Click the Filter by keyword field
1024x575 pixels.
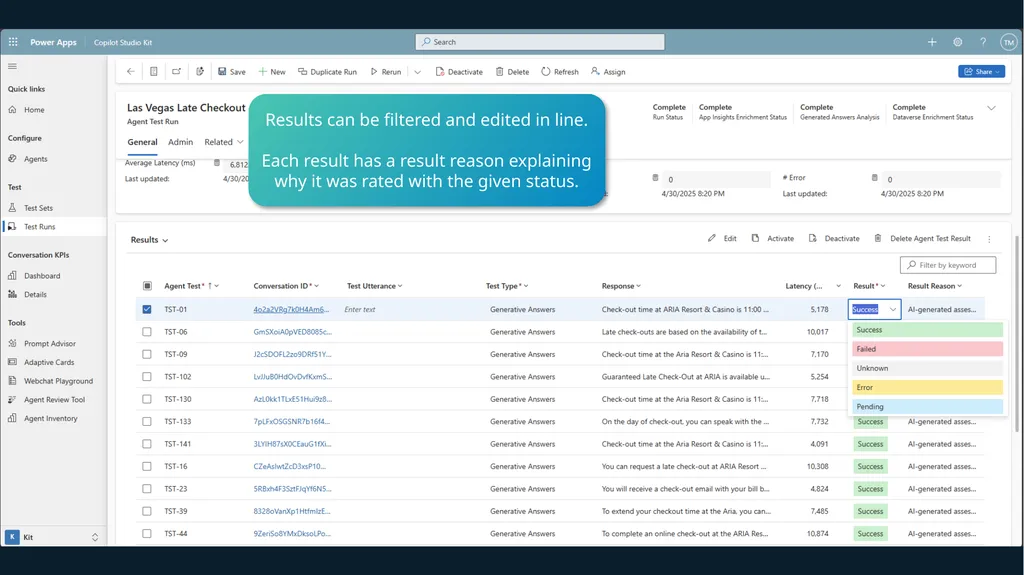coord(948,265)
